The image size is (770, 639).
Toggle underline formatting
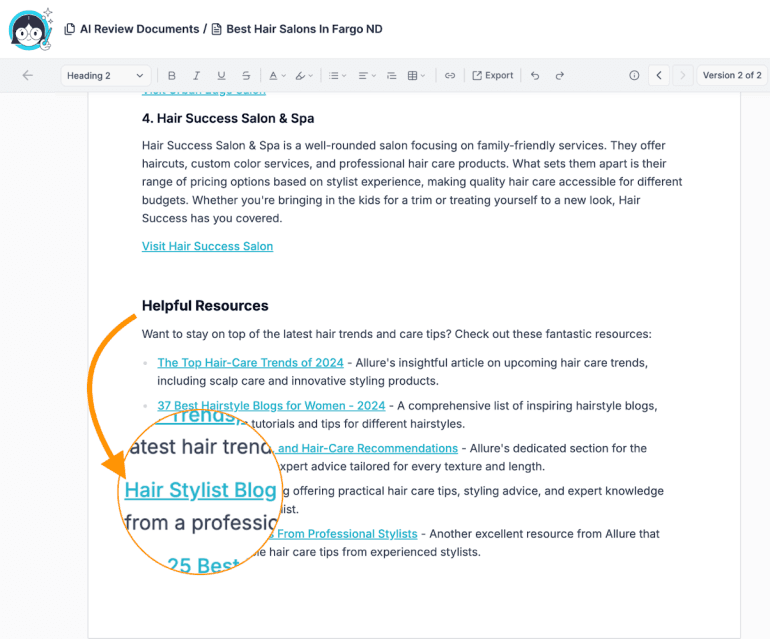click(221, 75)
